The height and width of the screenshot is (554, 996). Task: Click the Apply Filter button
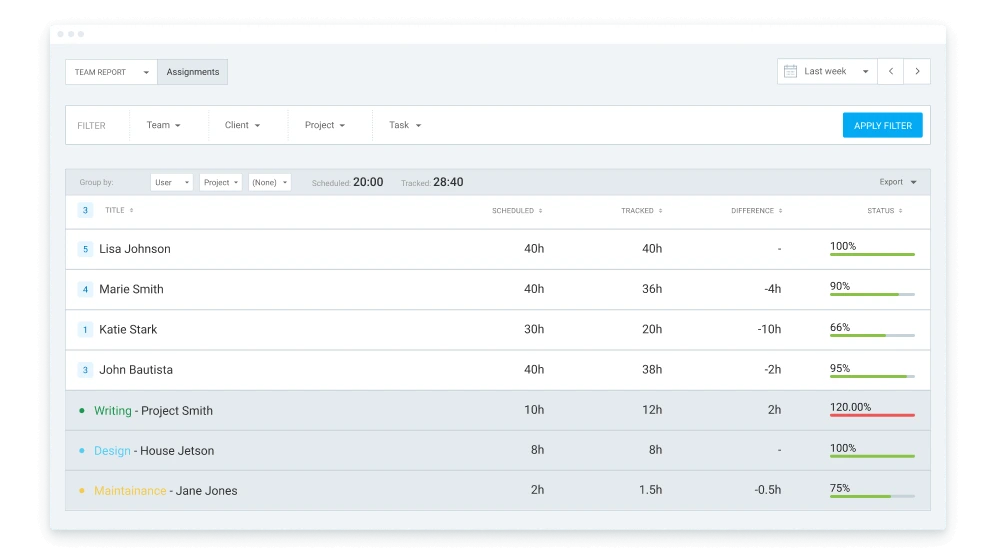coord(882,125)
